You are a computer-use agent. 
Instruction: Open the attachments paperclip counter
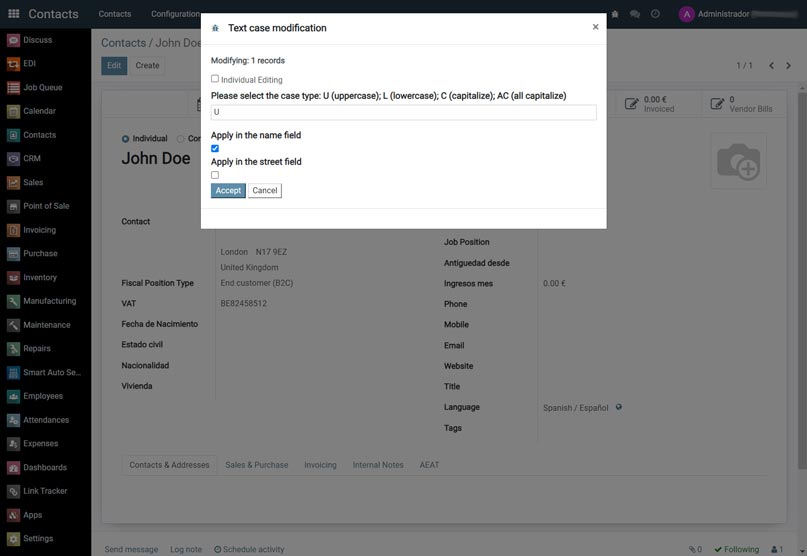(x=695, y=549)
